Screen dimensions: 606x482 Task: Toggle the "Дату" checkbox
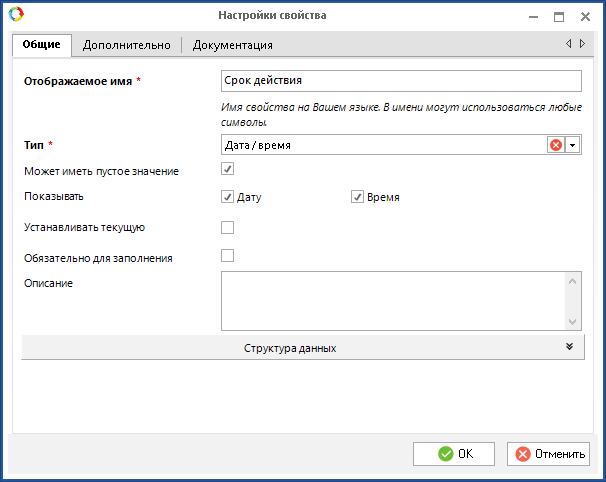click(228, 197)
